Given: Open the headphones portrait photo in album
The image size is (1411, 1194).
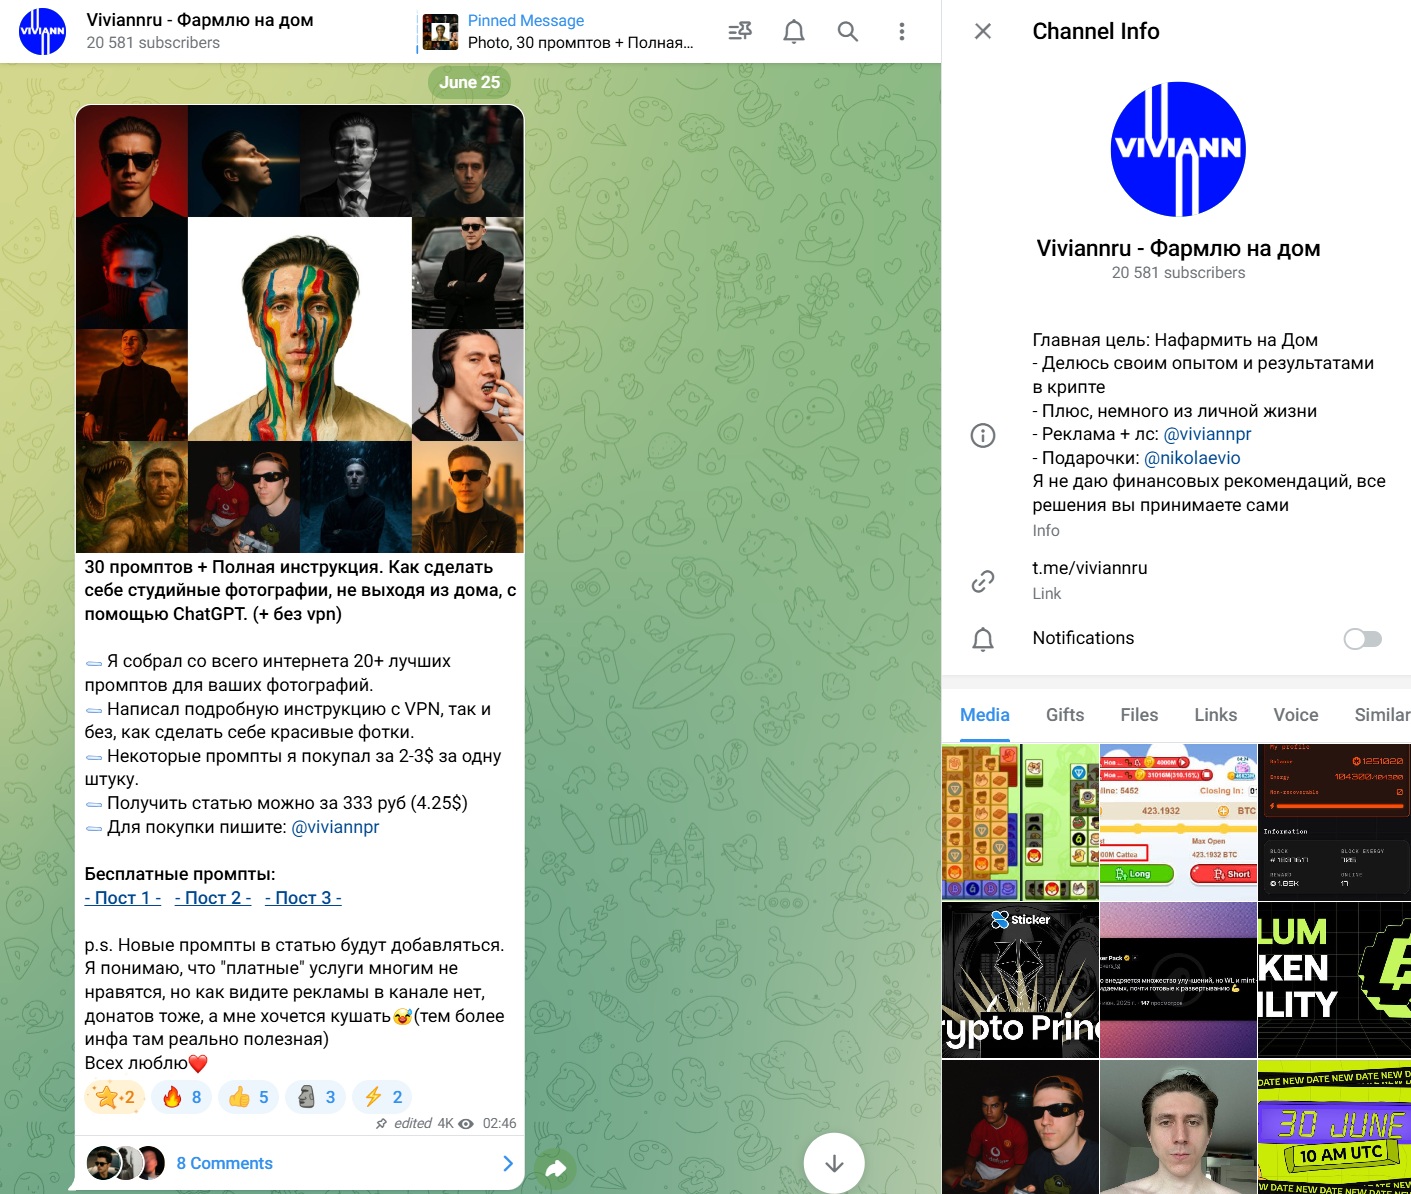Looking at the screenshot, I should [x=468, y=385].
